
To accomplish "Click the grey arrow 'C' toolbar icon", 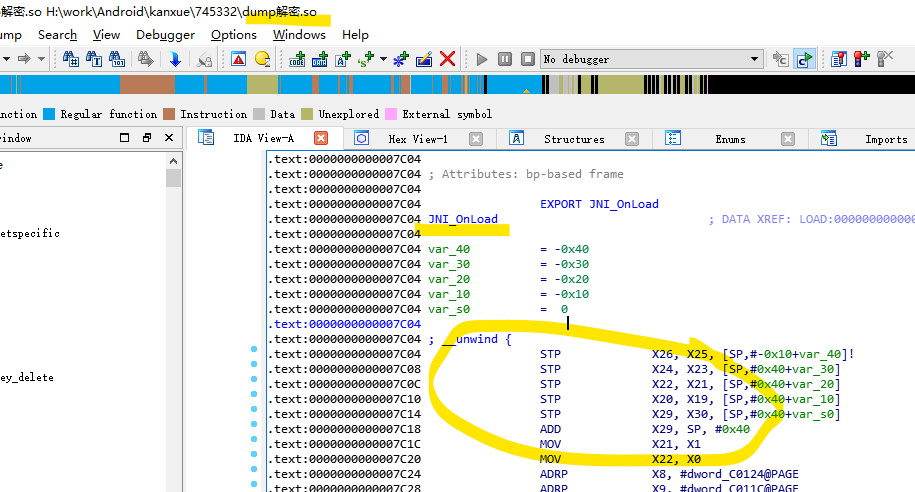I will coord(780,59).
